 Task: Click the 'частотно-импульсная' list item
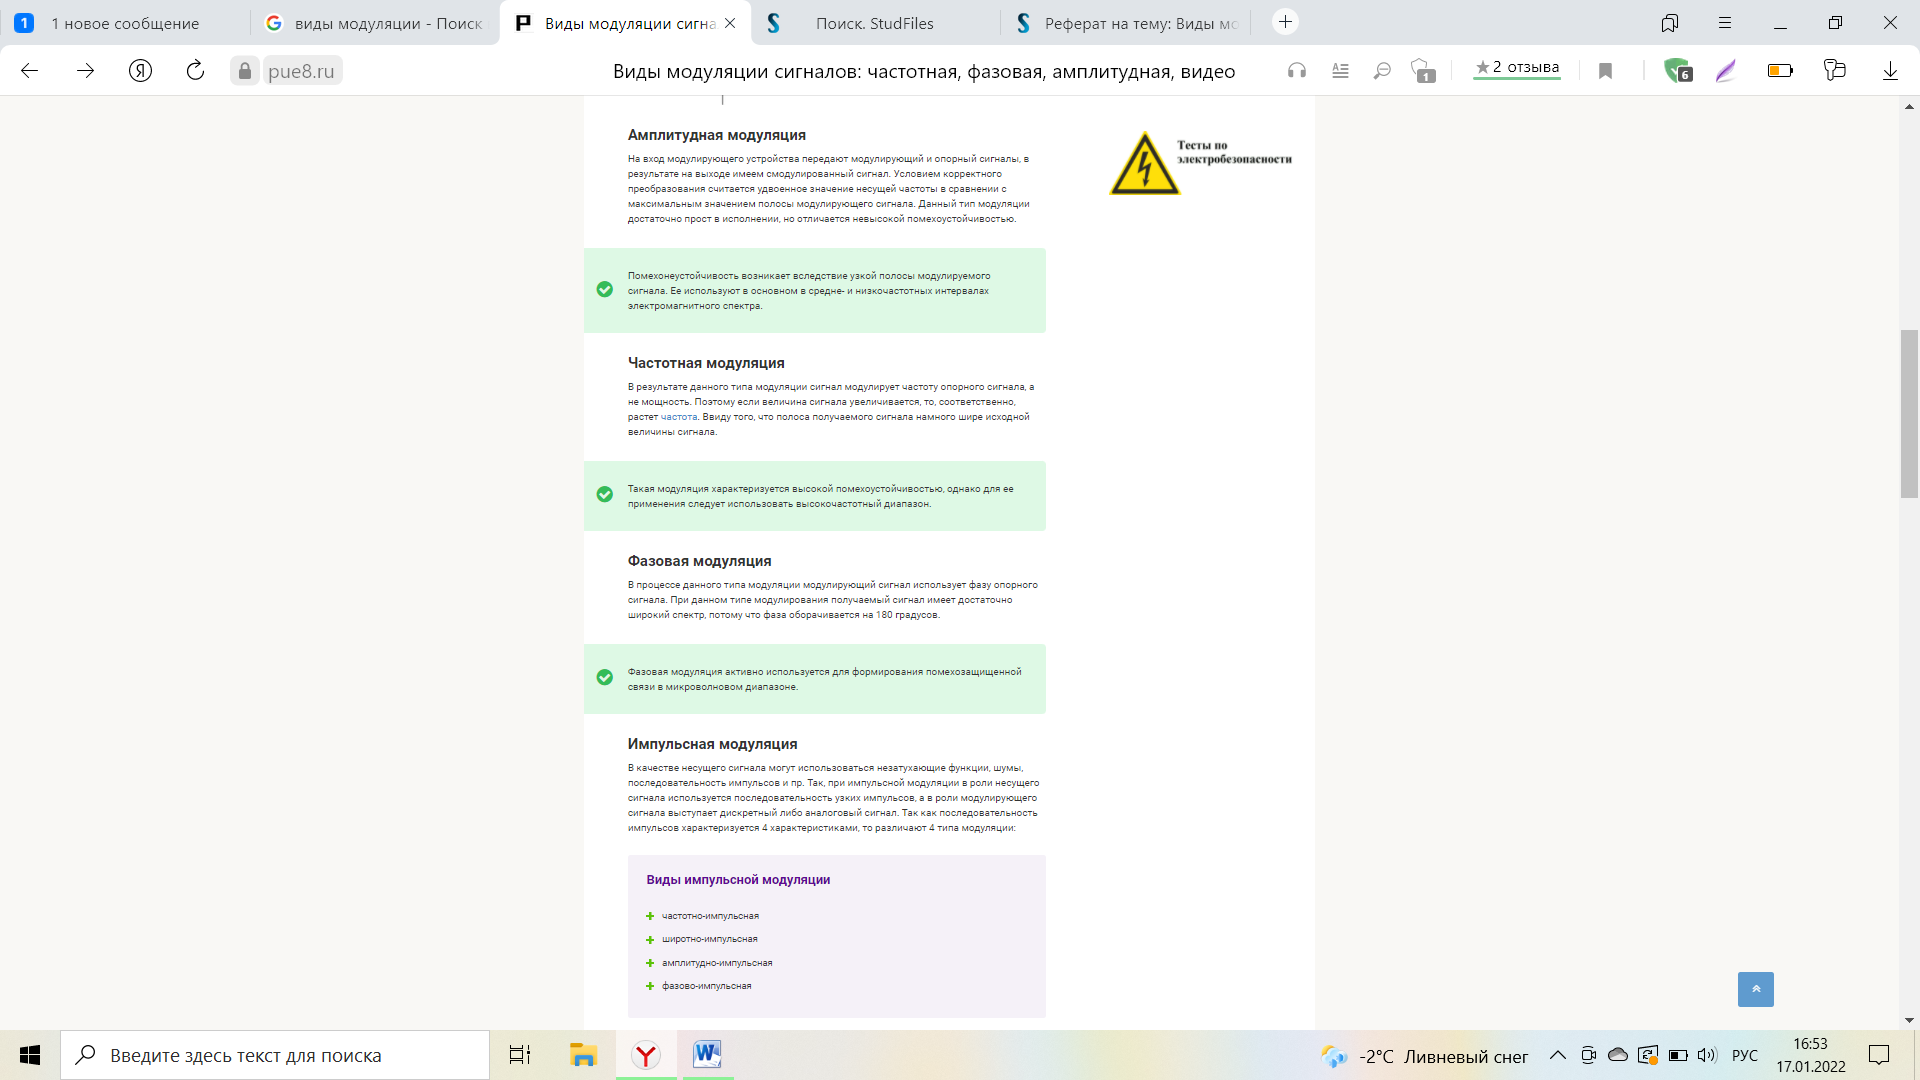pyautogui.click(x=710, y=916)
